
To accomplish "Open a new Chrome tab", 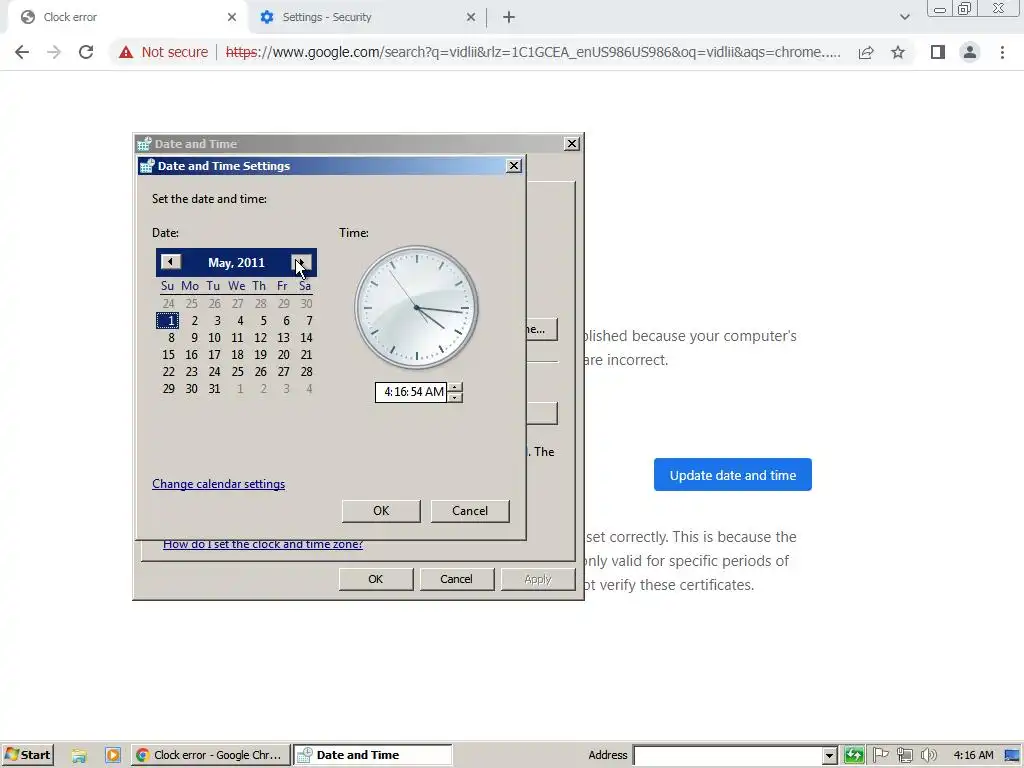I will click(509, 17).
